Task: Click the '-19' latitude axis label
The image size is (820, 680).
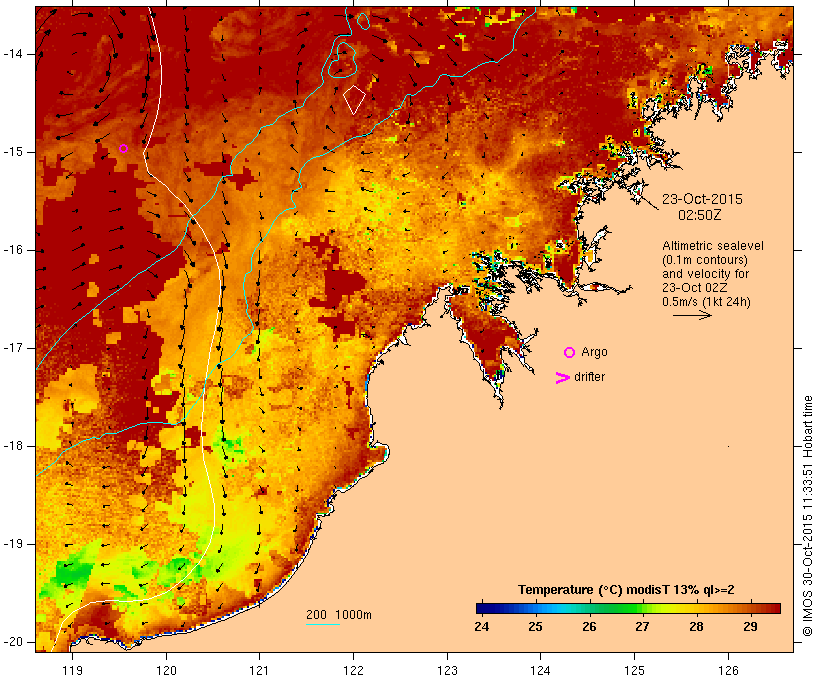Action: 13,544
